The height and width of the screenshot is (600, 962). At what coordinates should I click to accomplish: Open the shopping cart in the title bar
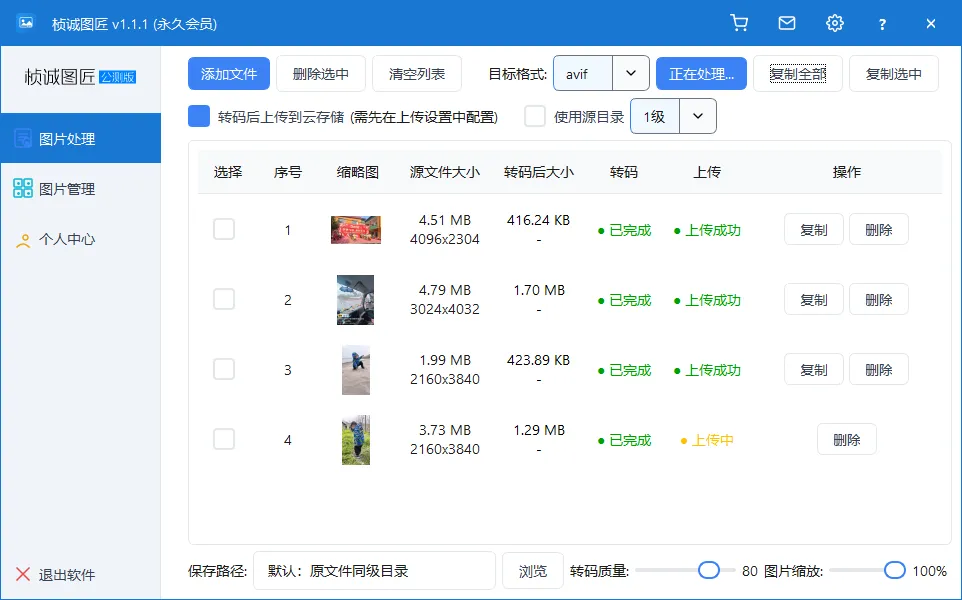pos(739,22)
